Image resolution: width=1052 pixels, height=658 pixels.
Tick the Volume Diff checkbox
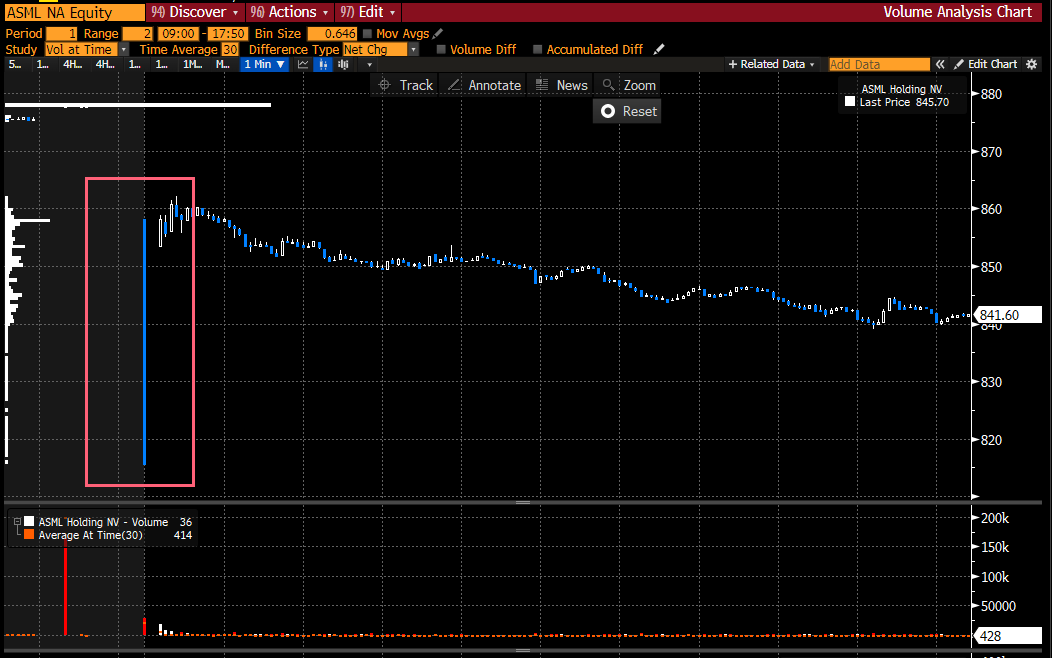point(441,49)
